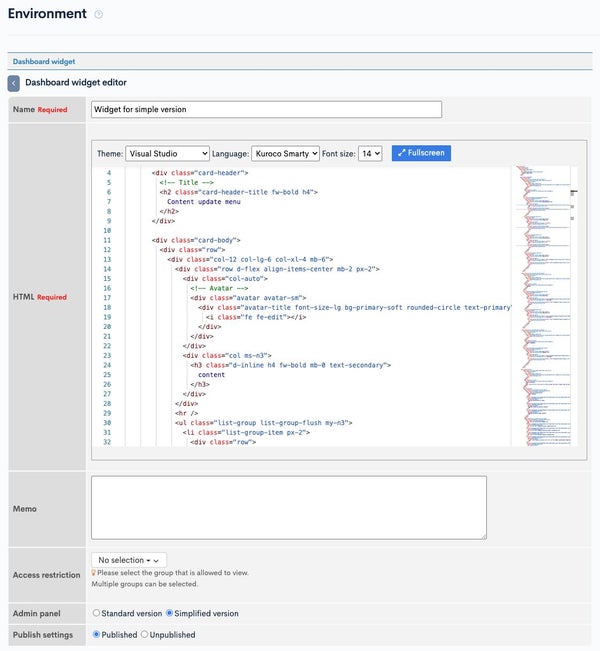The width and height of the screenshot is (600, 651).
Task: Click the help icon beside Environment heading
Action: click(x=98, y=15)
